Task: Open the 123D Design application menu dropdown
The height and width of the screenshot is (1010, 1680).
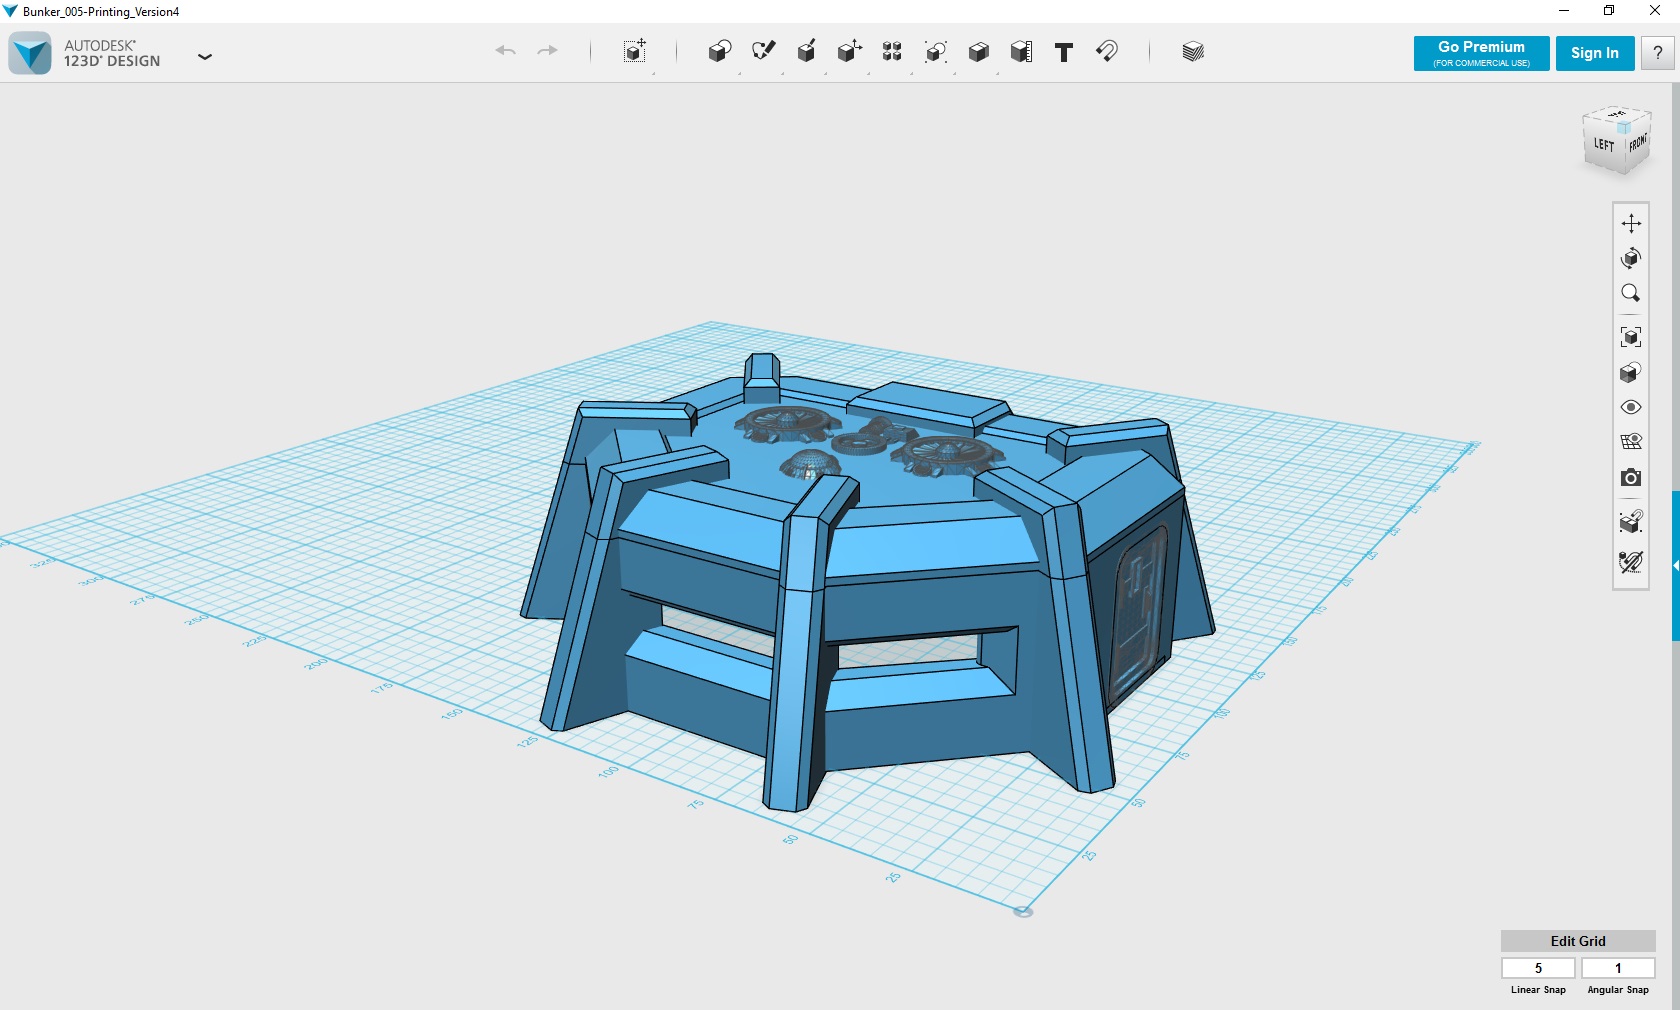Action: [205, 57]
